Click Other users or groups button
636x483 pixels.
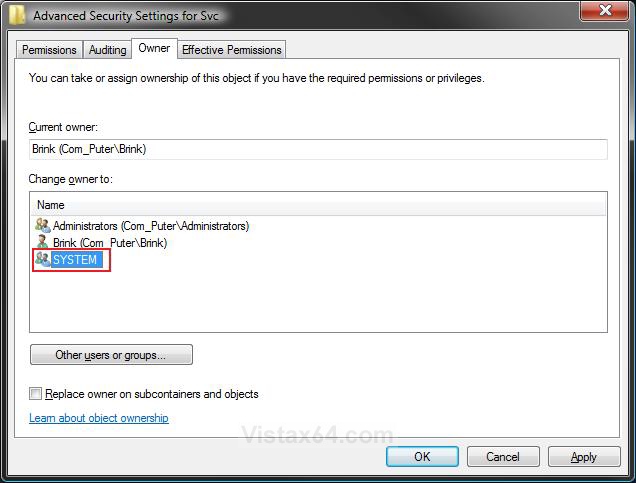point(111,355)
